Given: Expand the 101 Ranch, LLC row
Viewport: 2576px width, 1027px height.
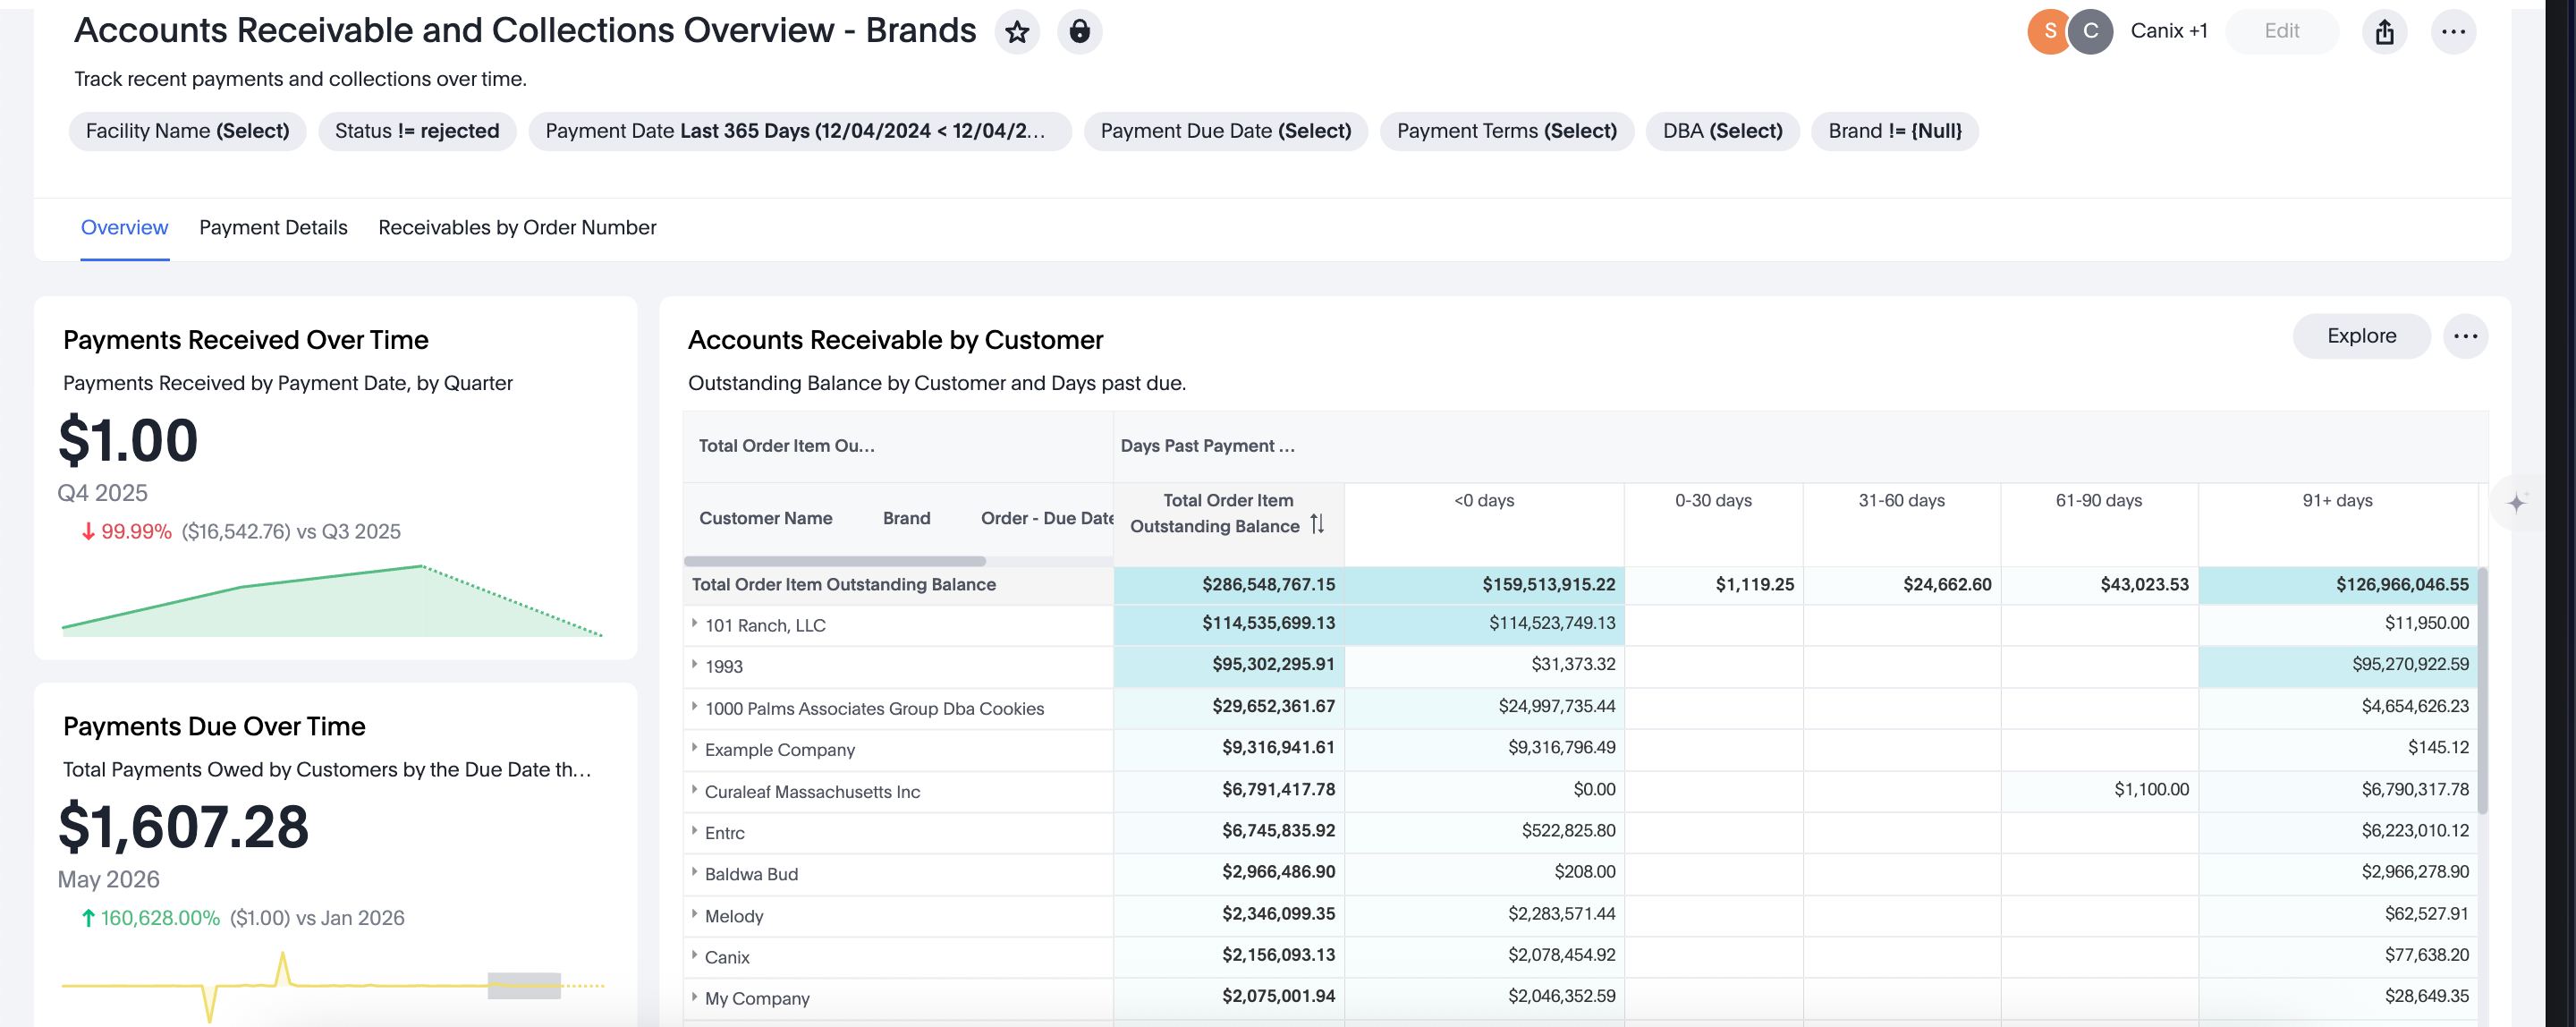Looking at the screenshot, I should pyautogui.click(x=695, y=624).
